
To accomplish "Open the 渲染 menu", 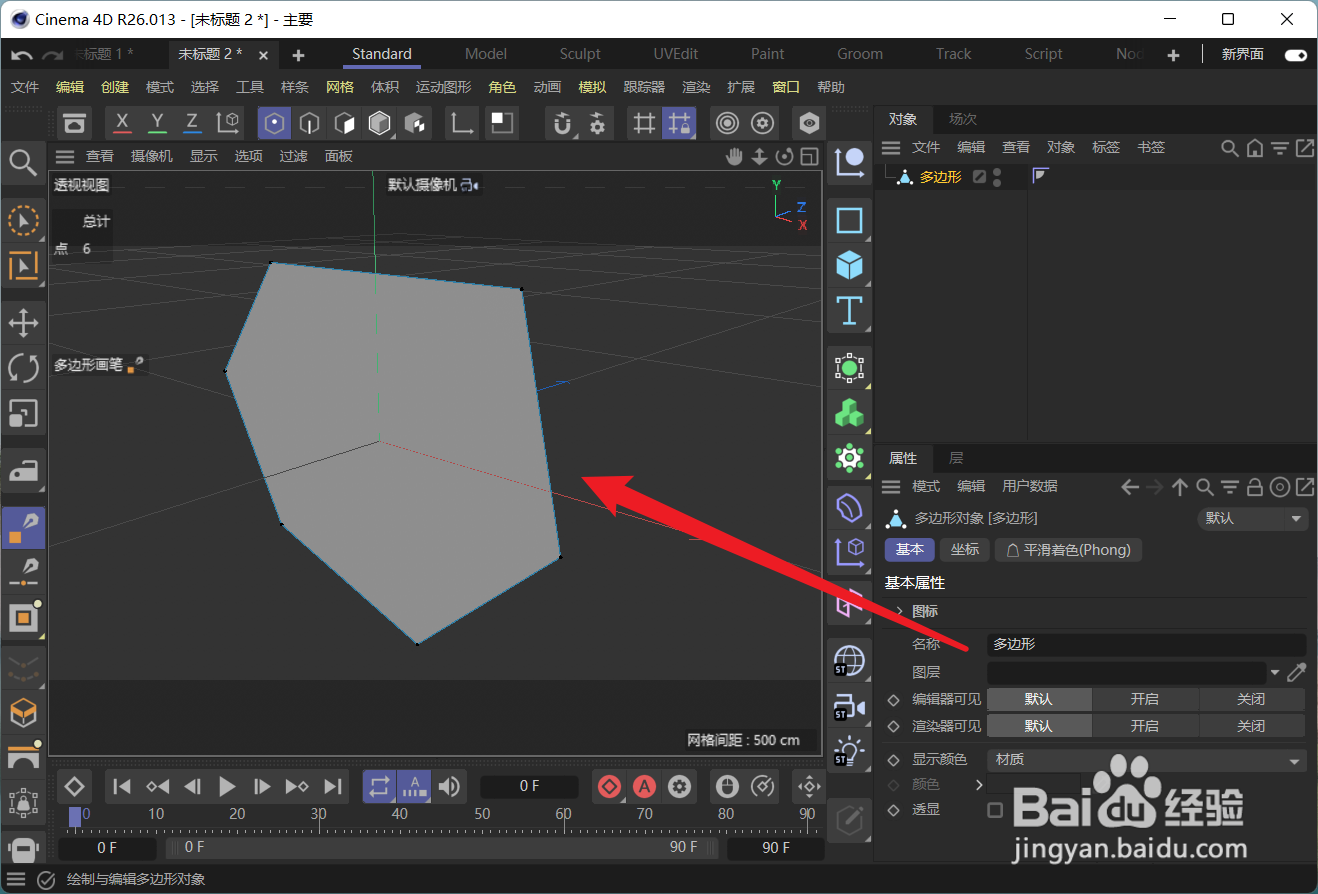I will (695, 87).
